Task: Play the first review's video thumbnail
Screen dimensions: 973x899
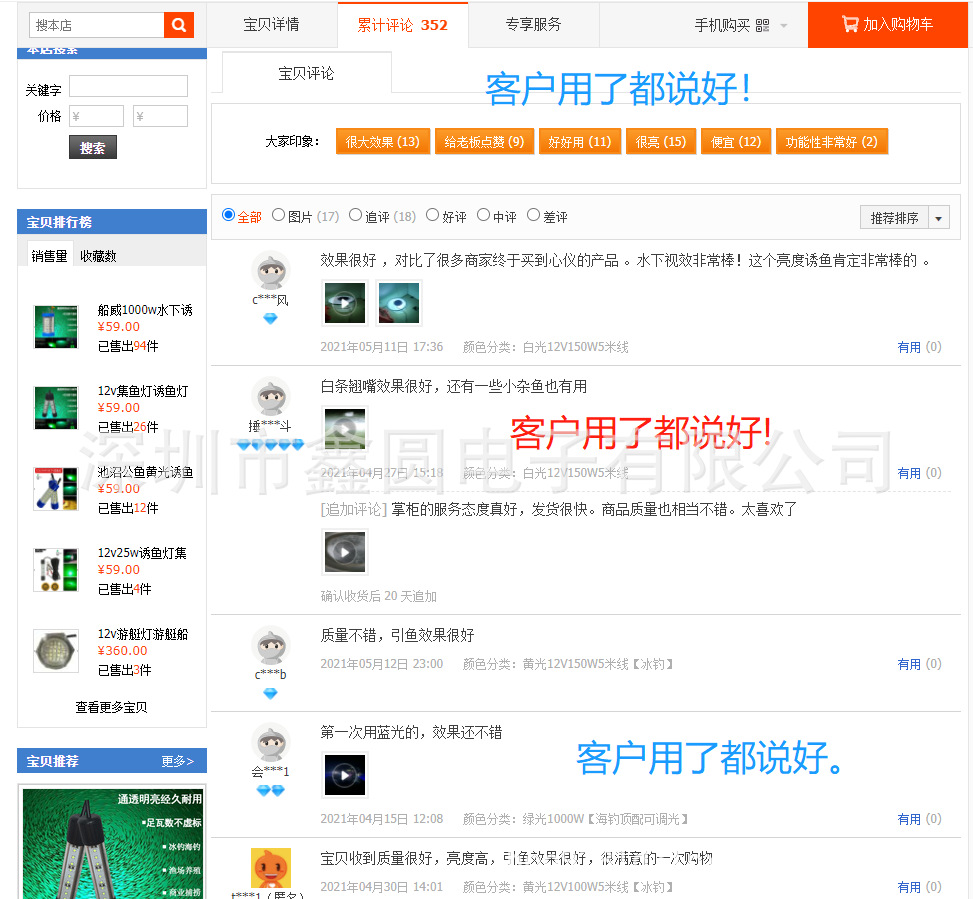Action: pyautogui.click(x=344, y=301)
